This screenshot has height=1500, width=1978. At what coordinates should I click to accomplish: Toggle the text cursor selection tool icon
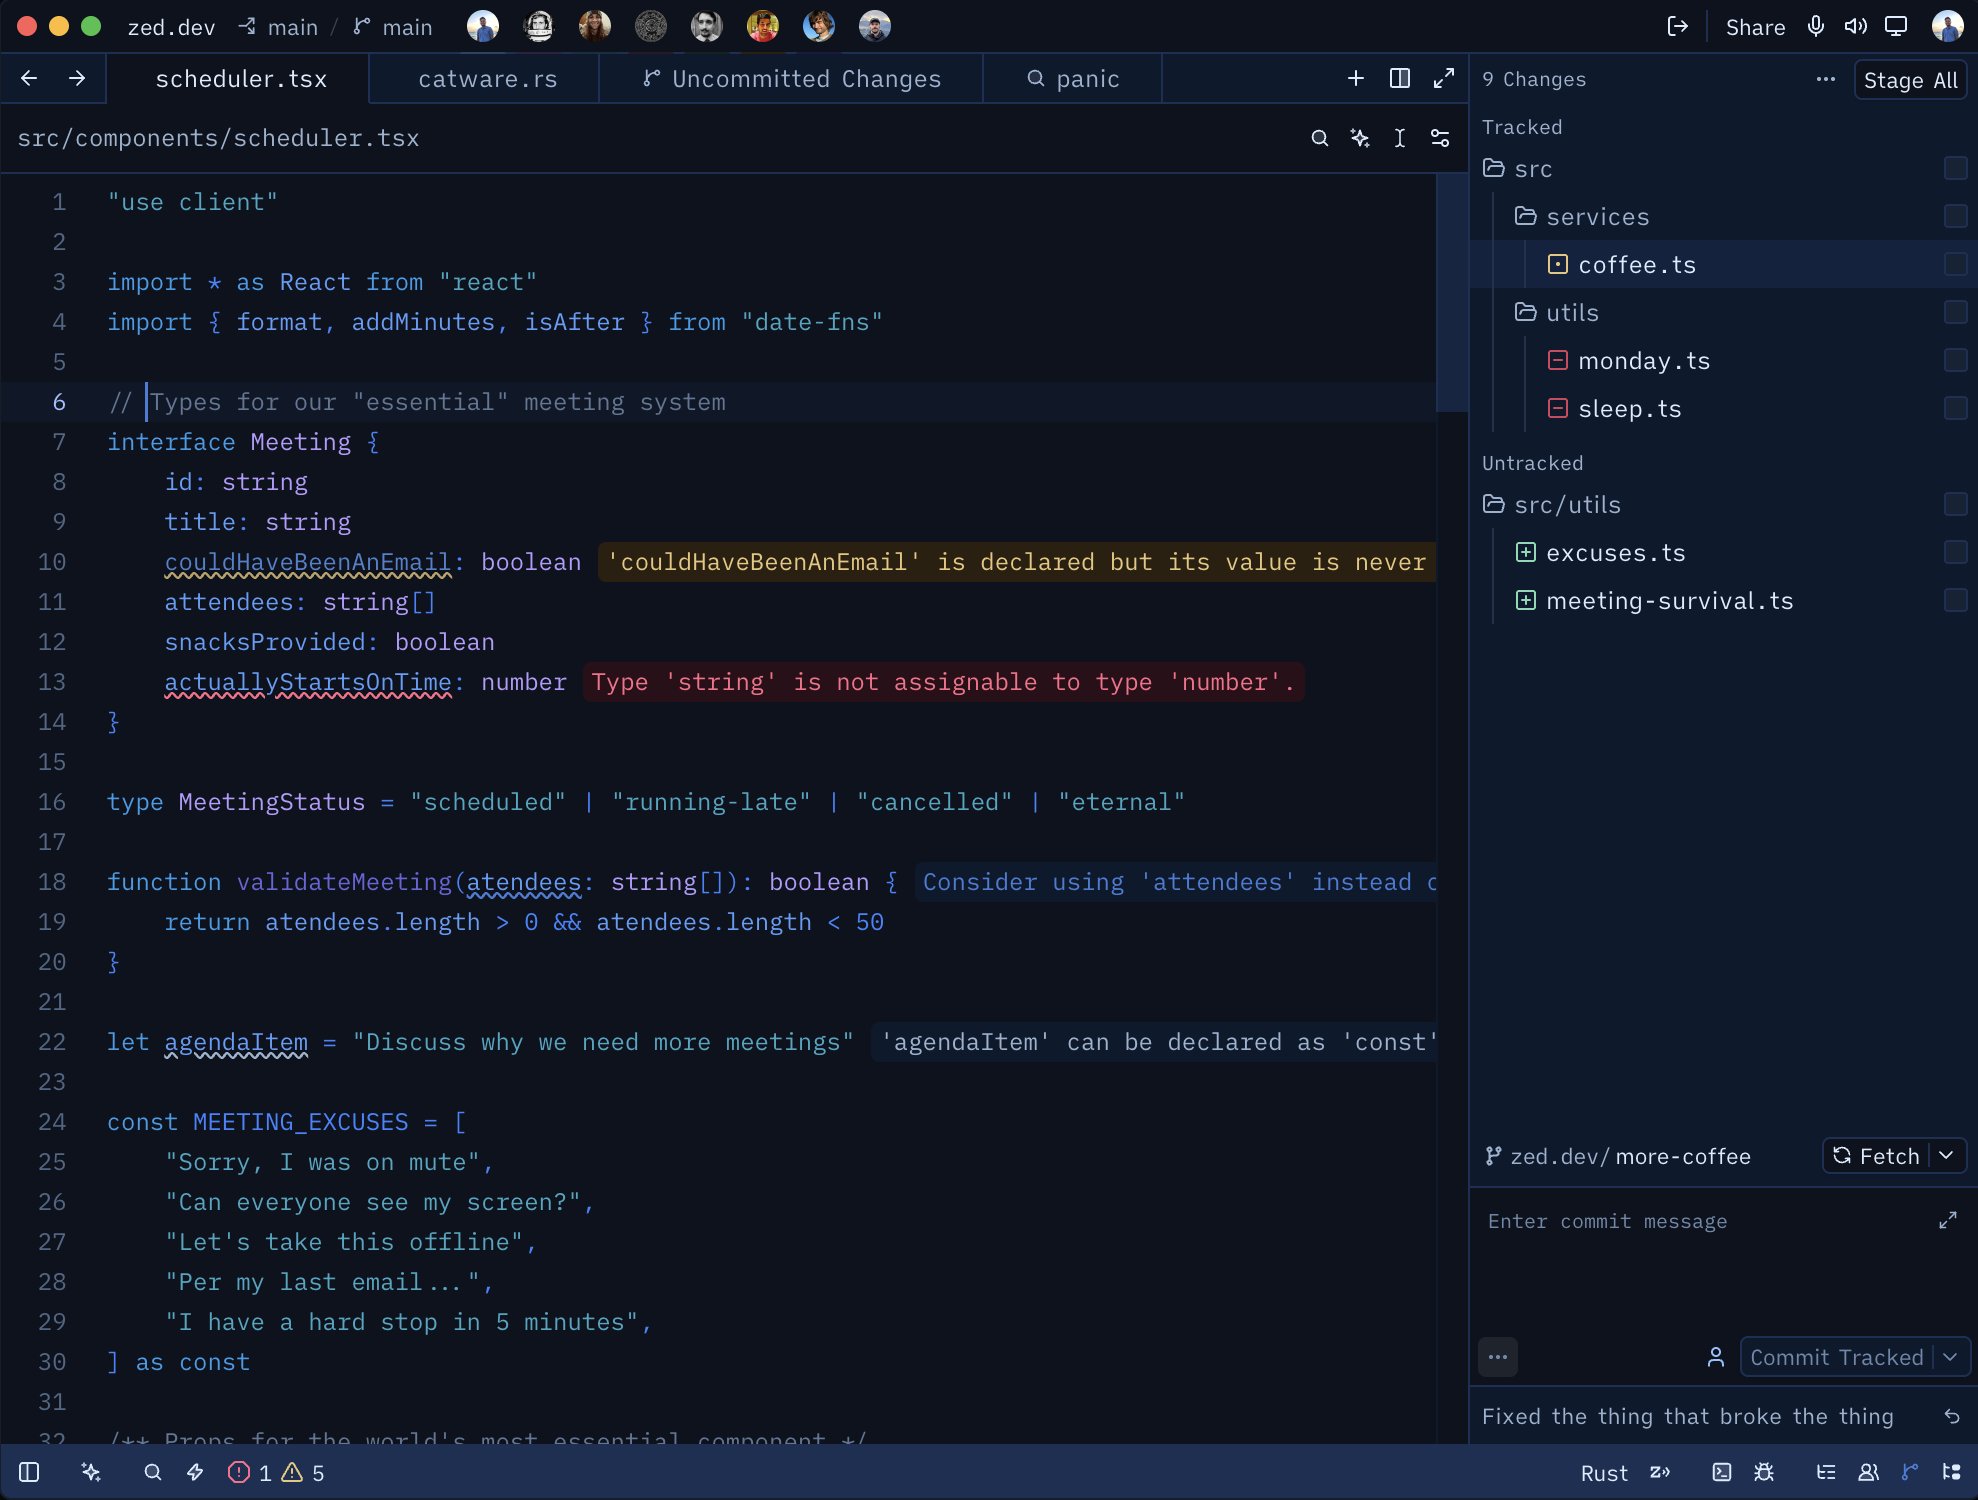tap(1400, 138)
